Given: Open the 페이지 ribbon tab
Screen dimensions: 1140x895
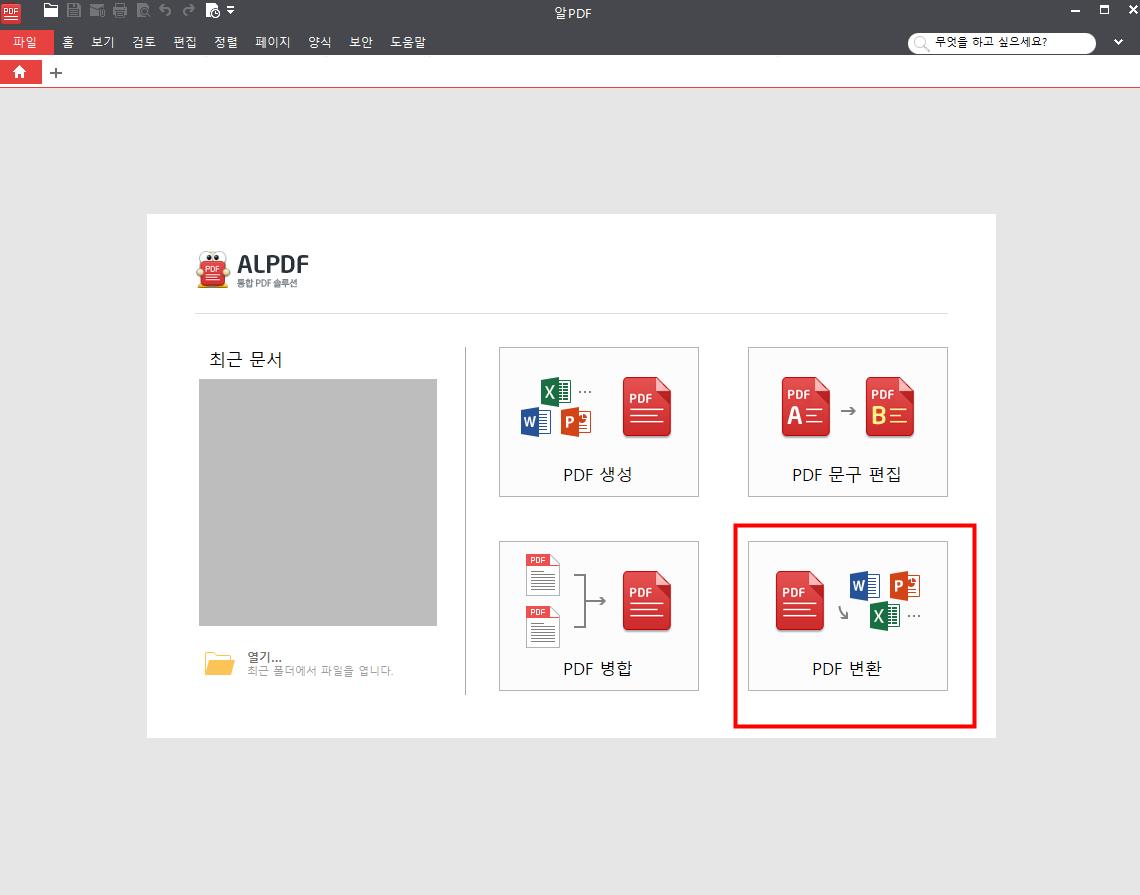Looking at the screenshot, I should coord(273,42).
